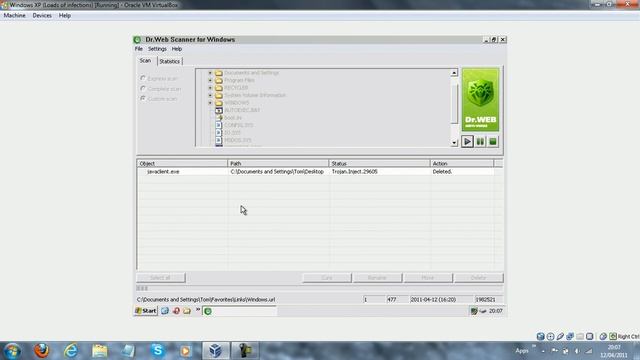Click the CONFIG.SYS file icon

pos(219,125)
